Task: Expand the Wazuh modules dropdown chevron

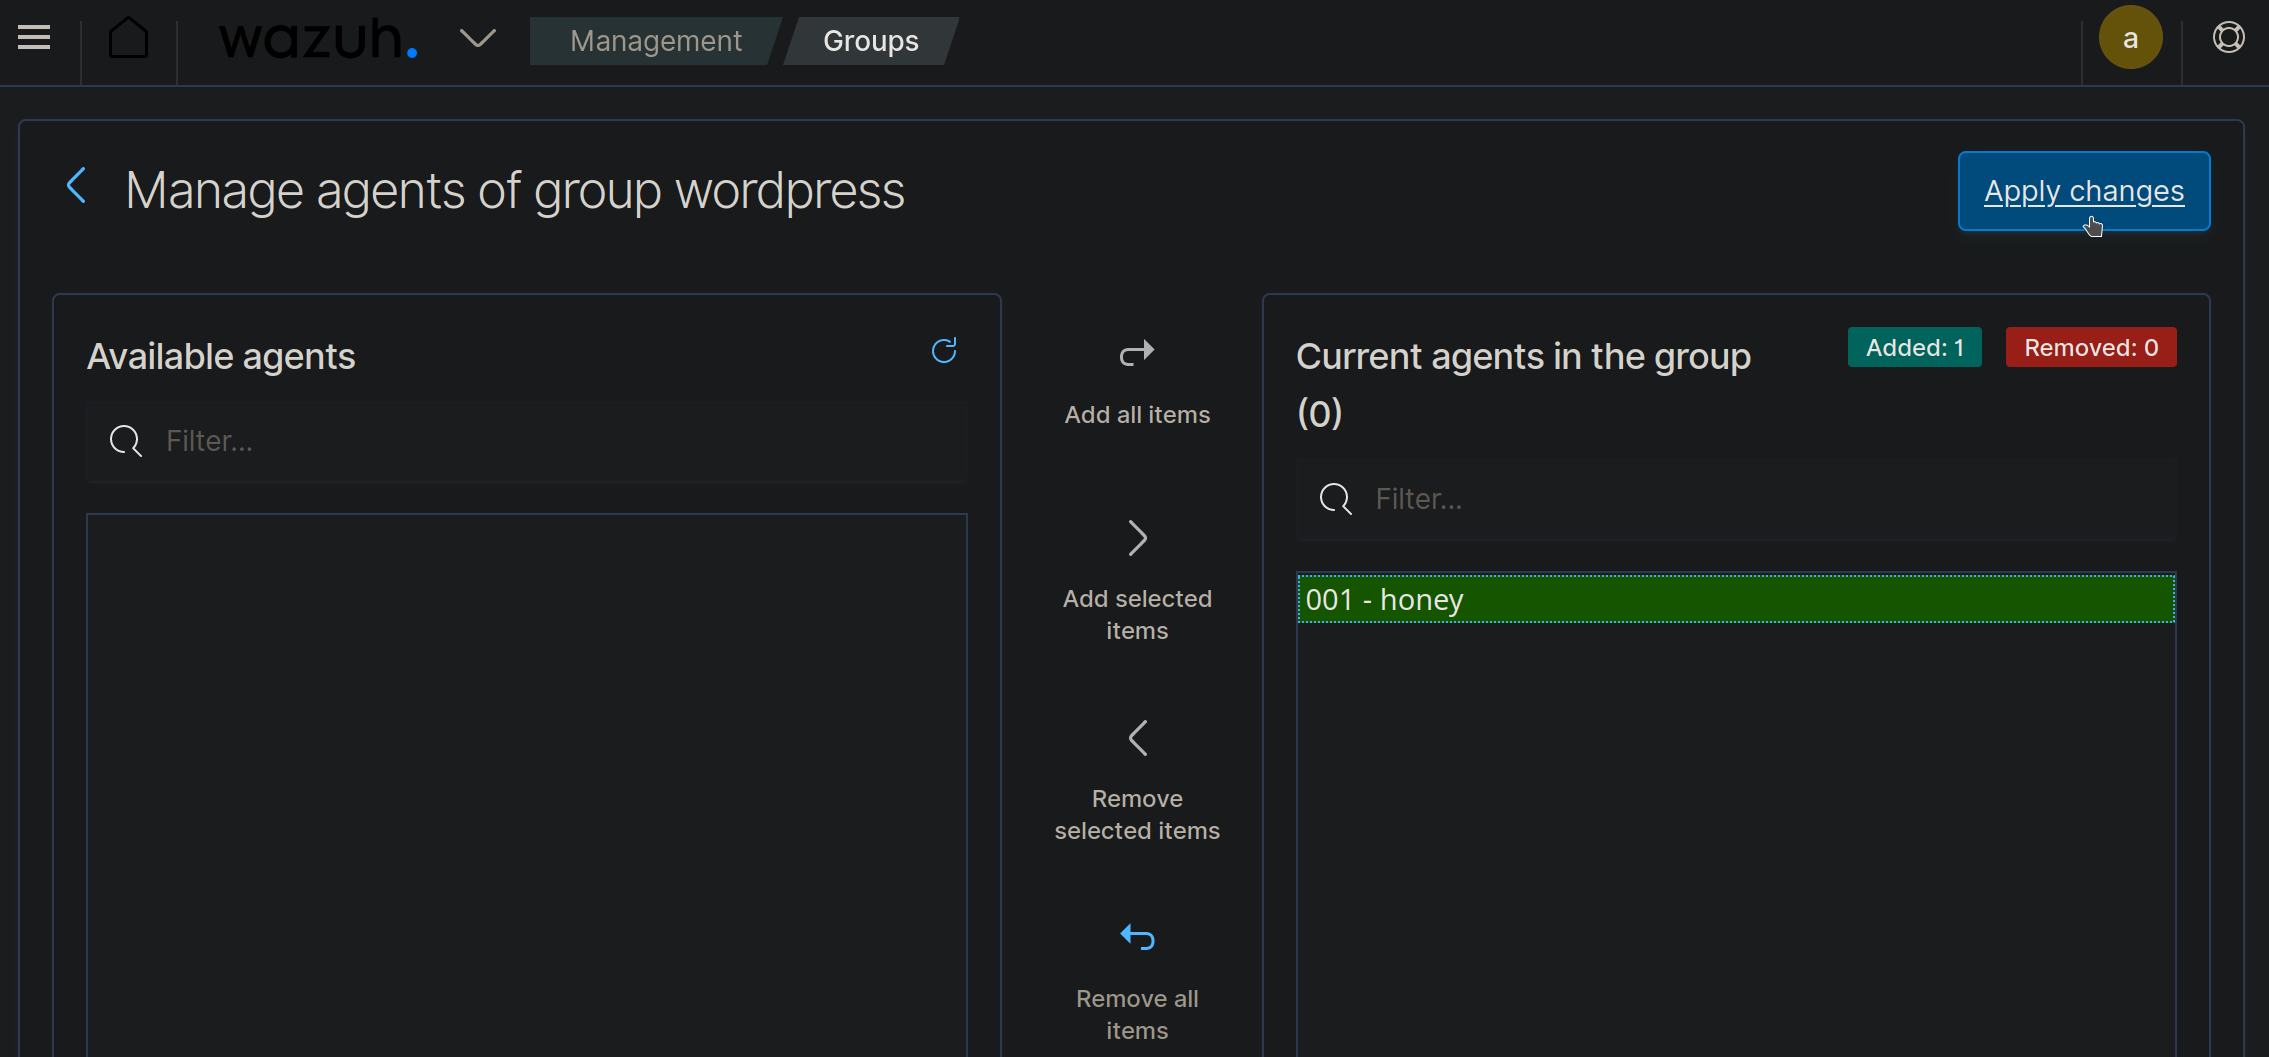Action: (x=478, y=39)
